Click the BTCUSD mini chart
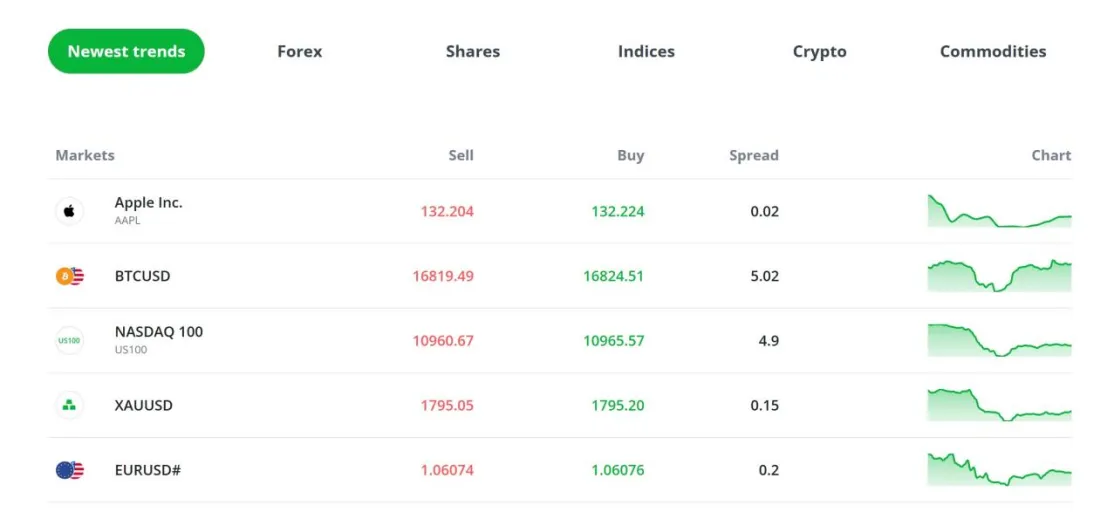The height and width of the screenshot is (512, 1108). [999, 275]
